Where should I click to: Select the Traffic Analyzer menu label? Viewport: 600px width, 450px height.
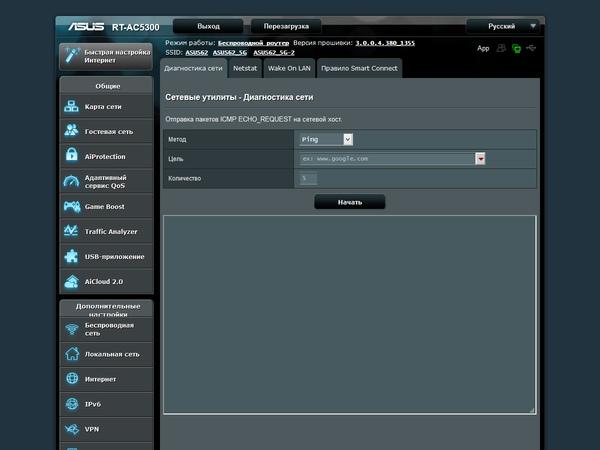coord(111,232)
